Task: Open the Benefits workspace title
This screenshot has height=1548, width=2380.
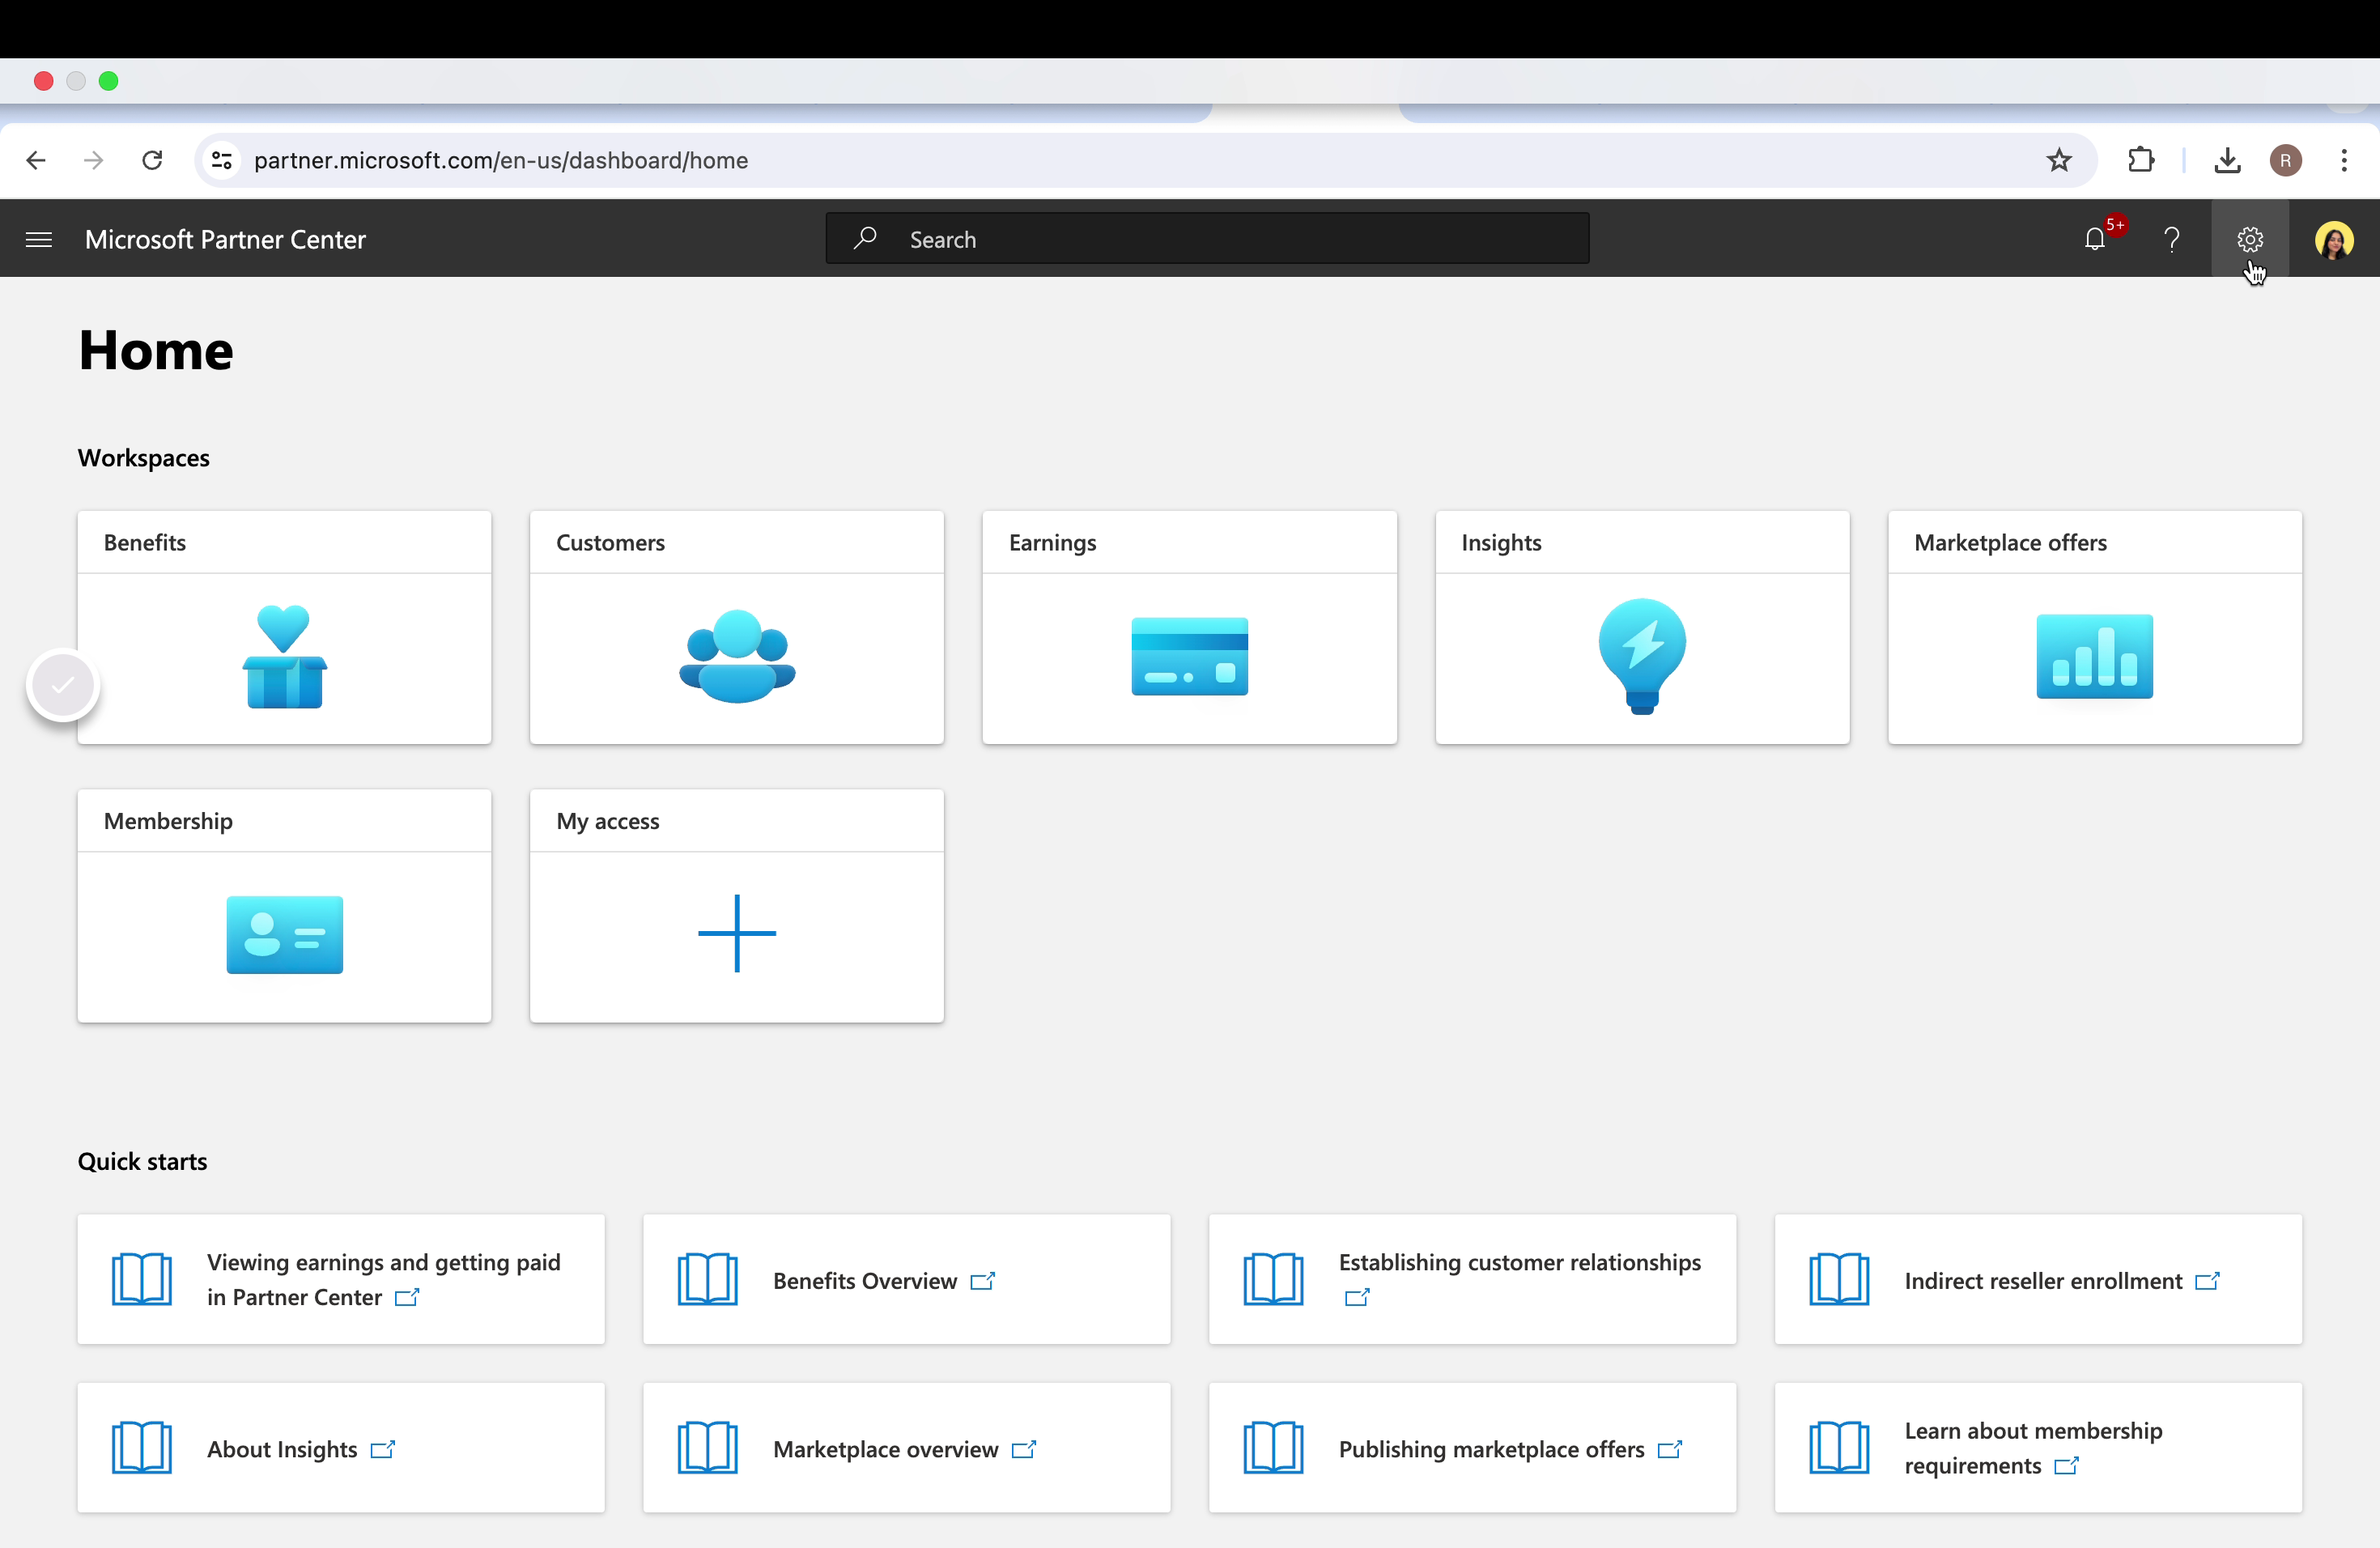Action: click(145, 542)
